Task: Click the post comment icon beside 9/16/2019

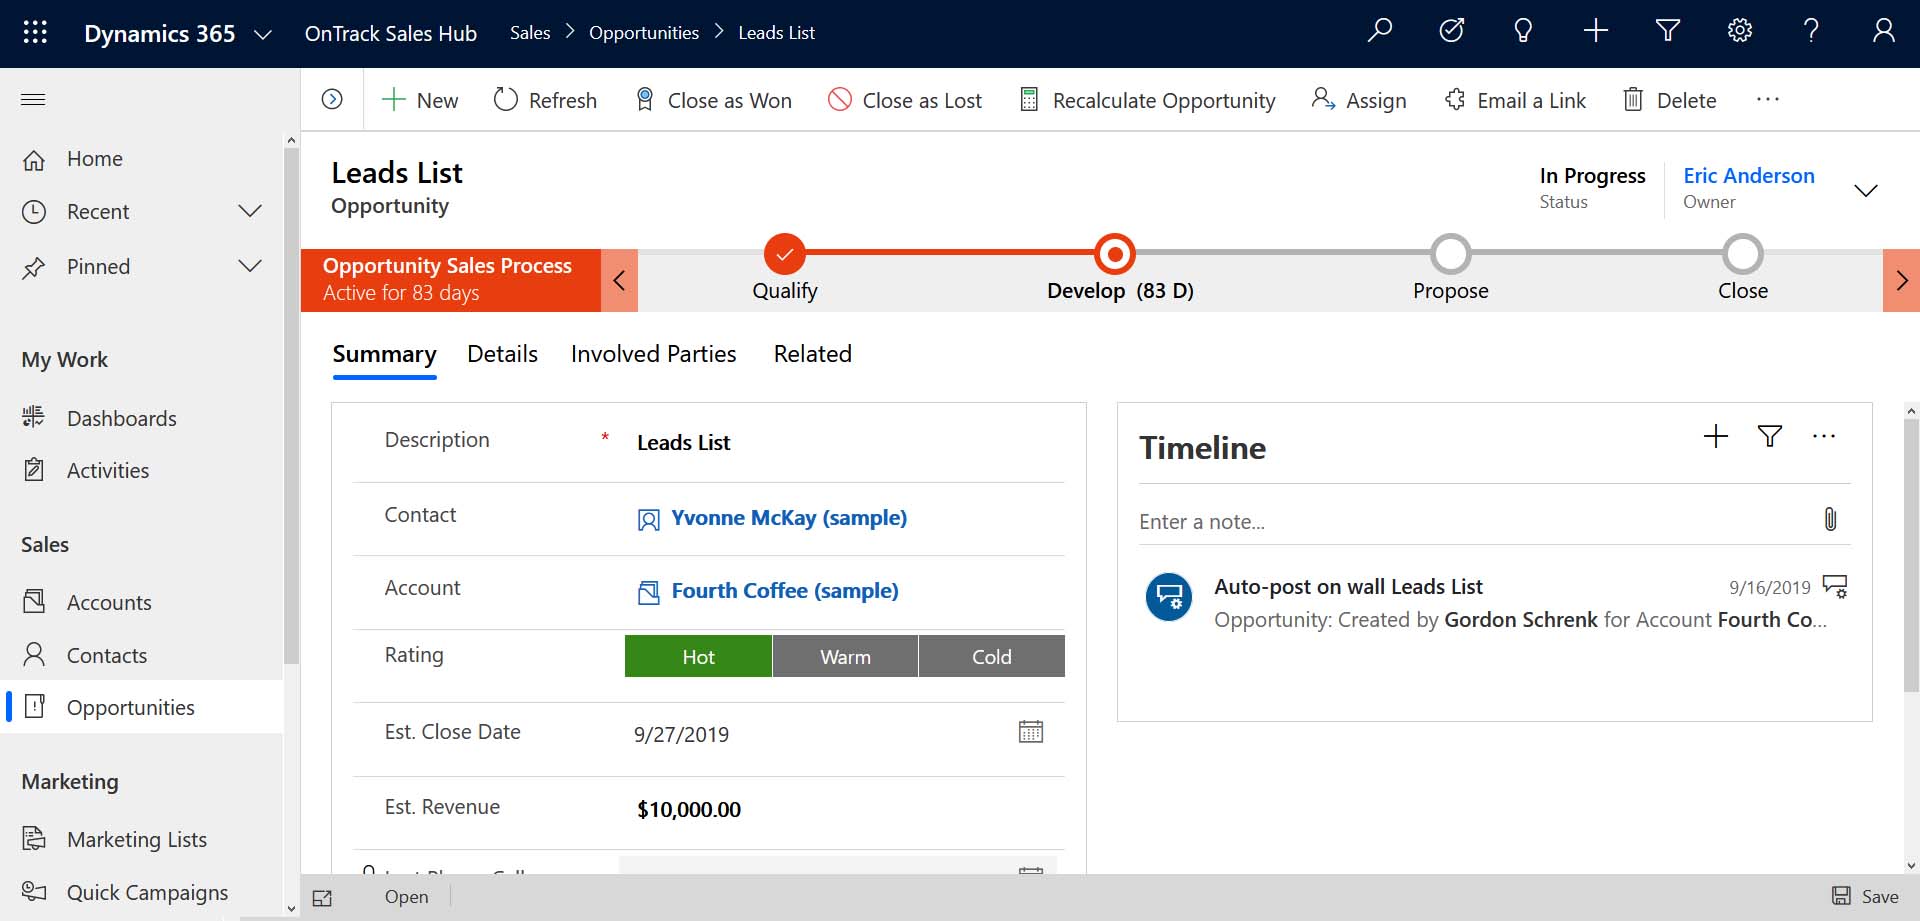Action: click(1835, 586)
